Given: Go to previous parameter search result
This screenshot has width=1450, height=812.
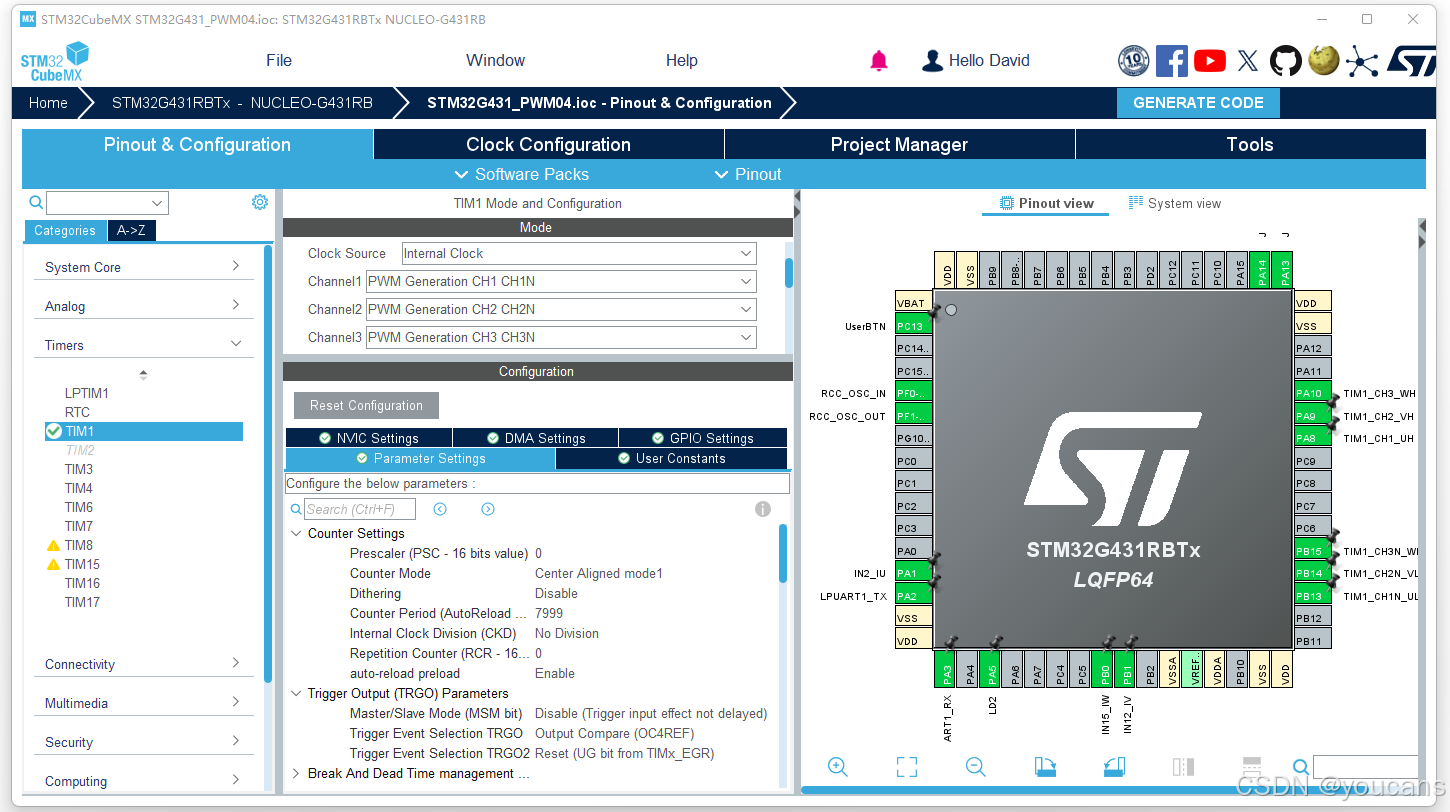Looking at the screenshot, I should [440, 509].
